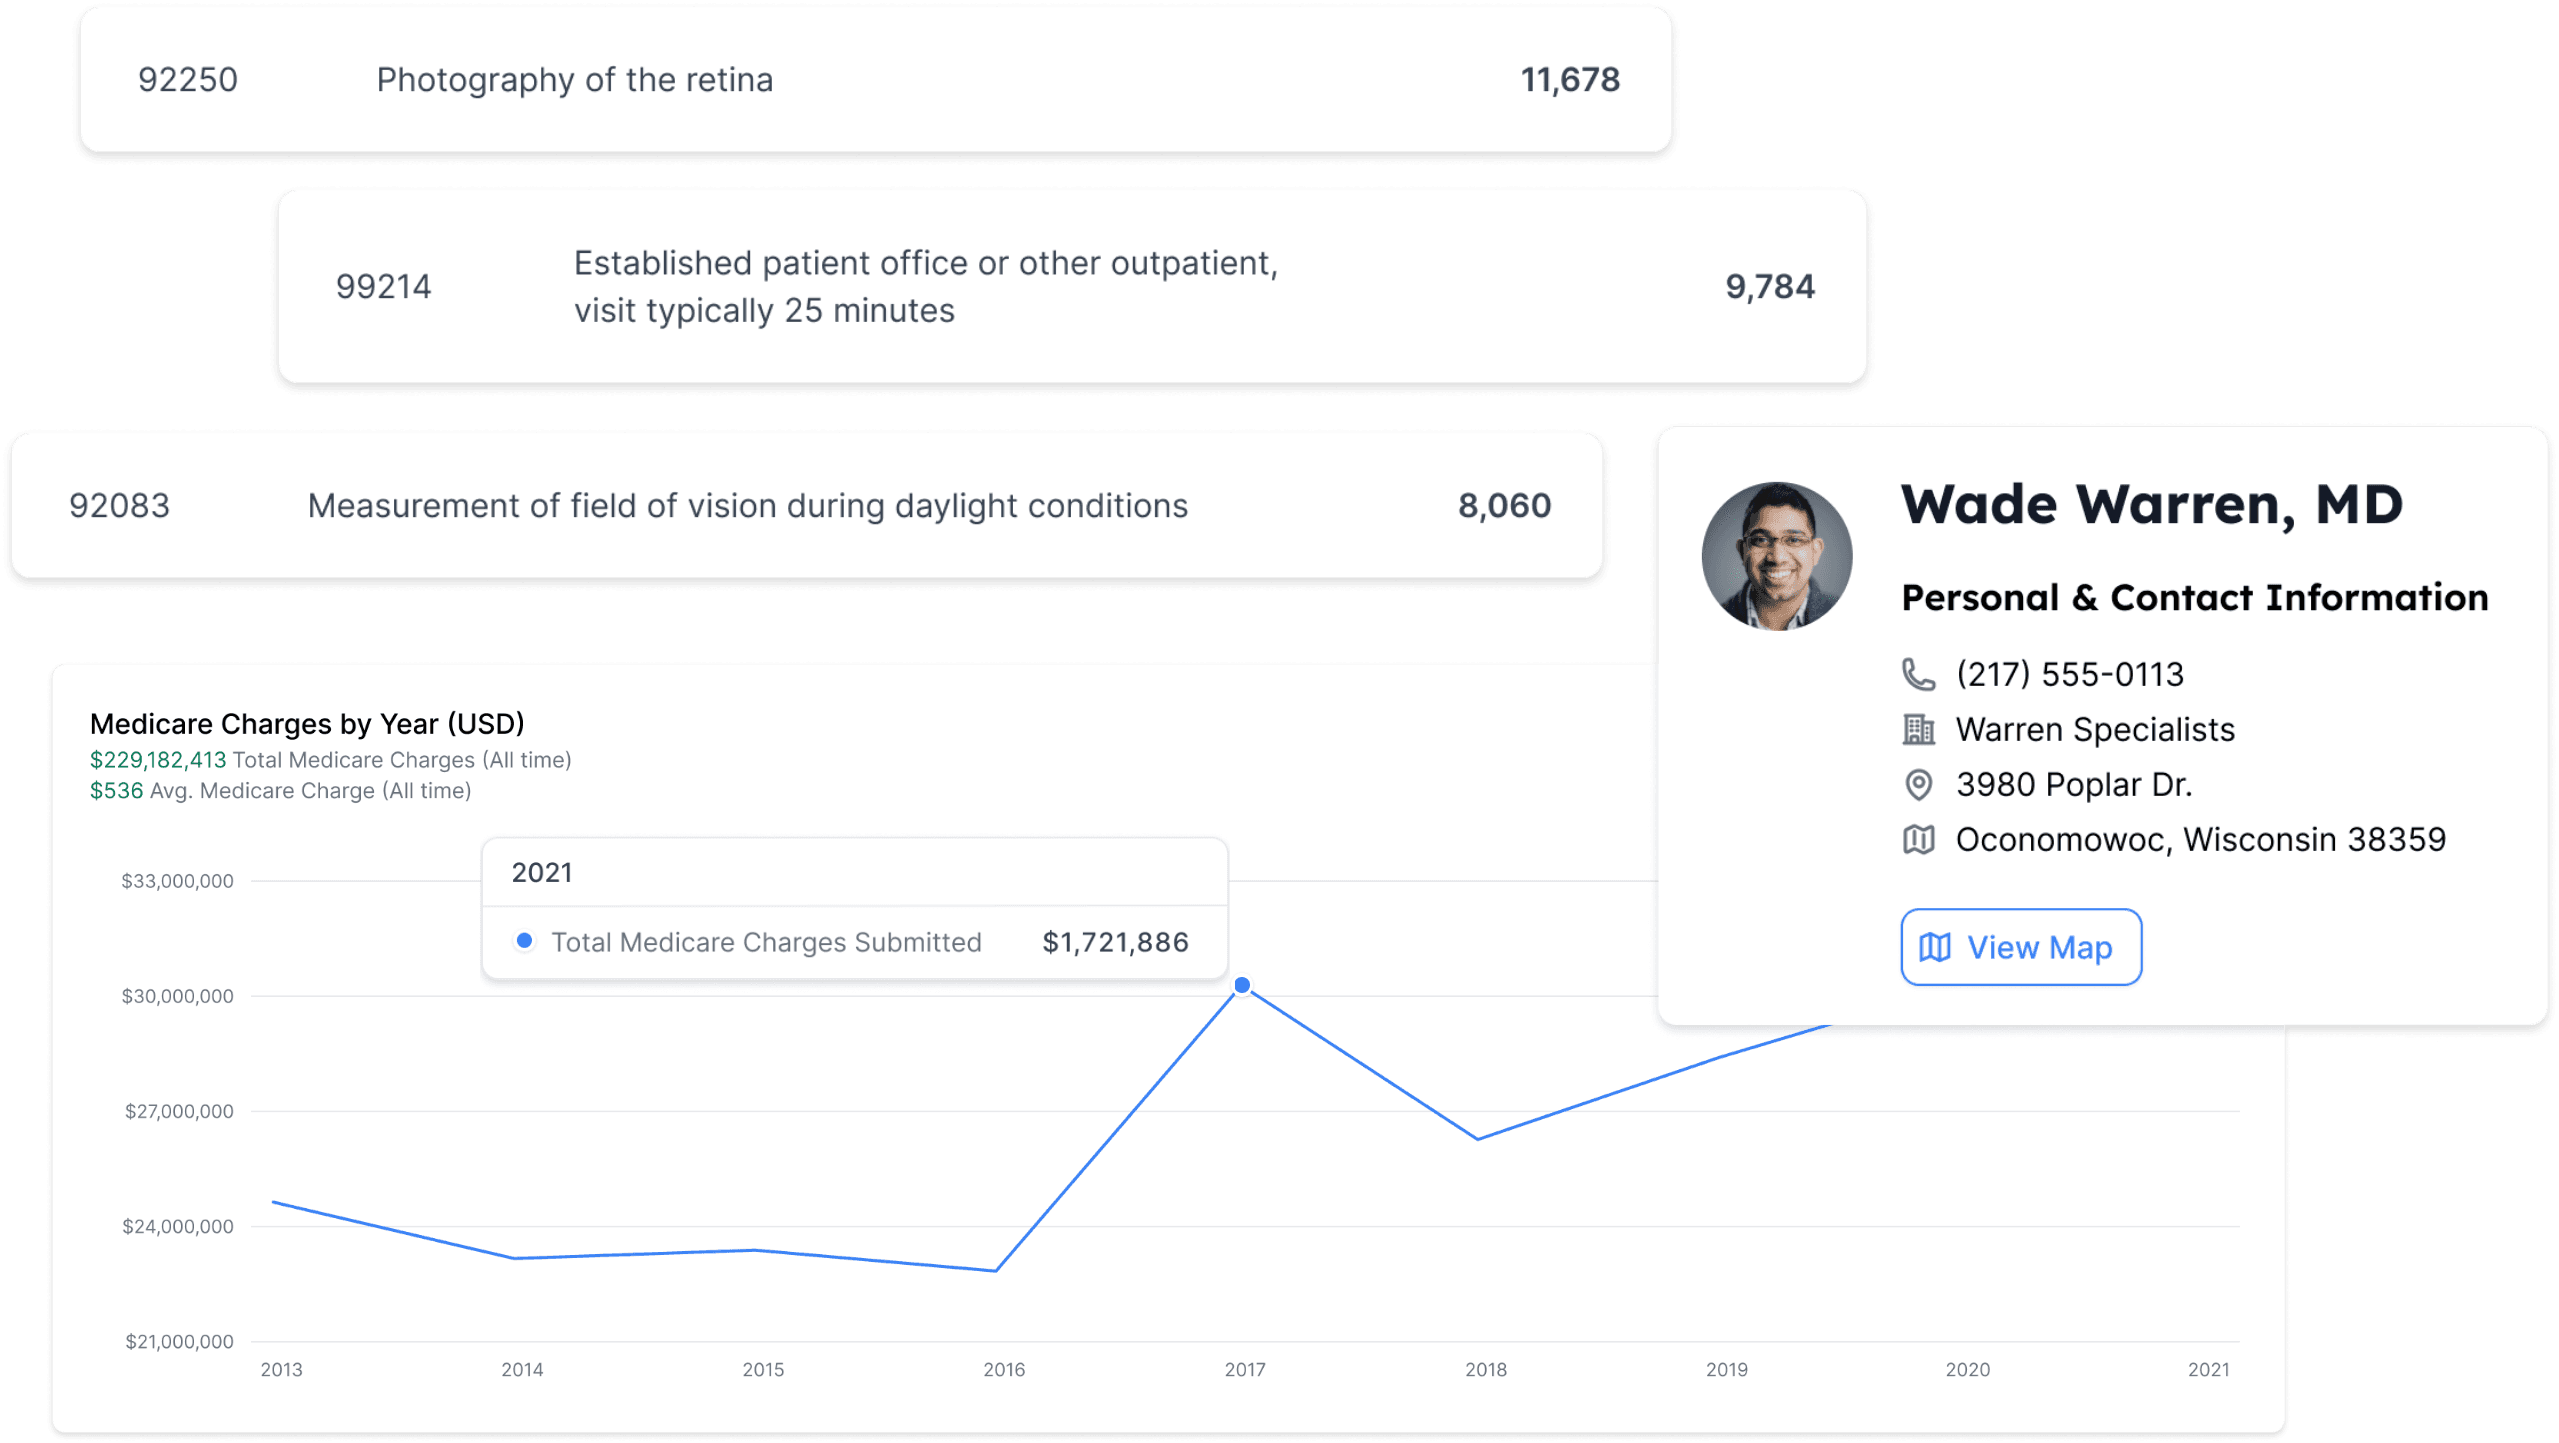Click the highlighted 2017 data point on chart

click(x=1242, y=986)
